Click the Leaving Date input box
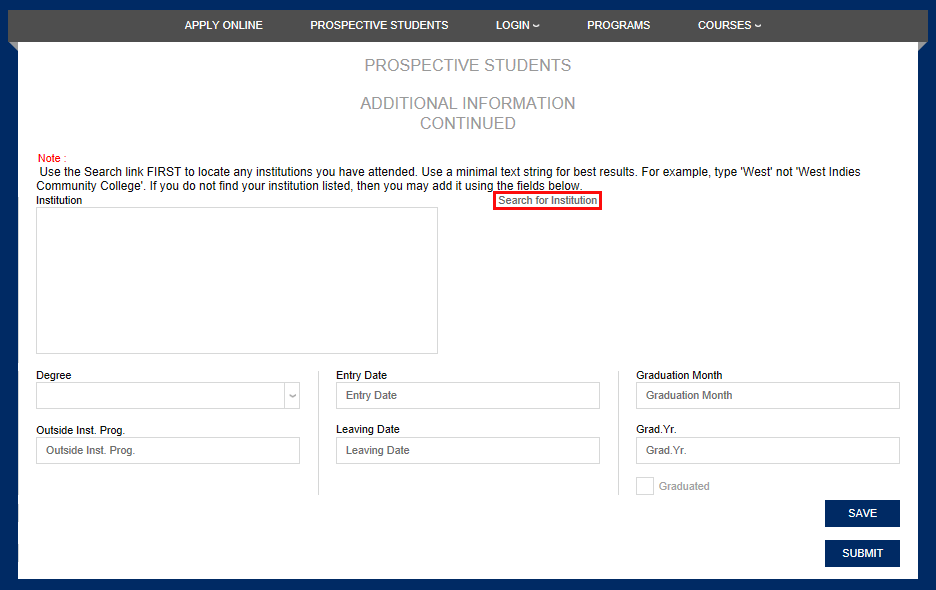This screenshot has width=936, height=590. (467, 450)
